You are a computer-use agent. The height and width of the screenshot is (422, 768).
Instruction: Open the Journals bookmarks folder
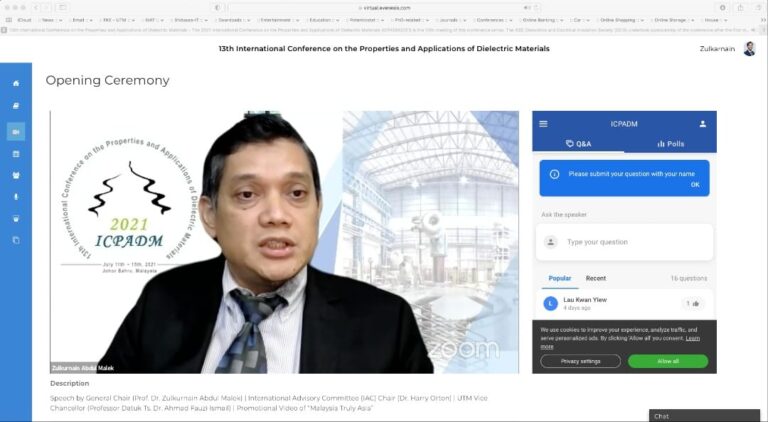[x=451, y=20]
